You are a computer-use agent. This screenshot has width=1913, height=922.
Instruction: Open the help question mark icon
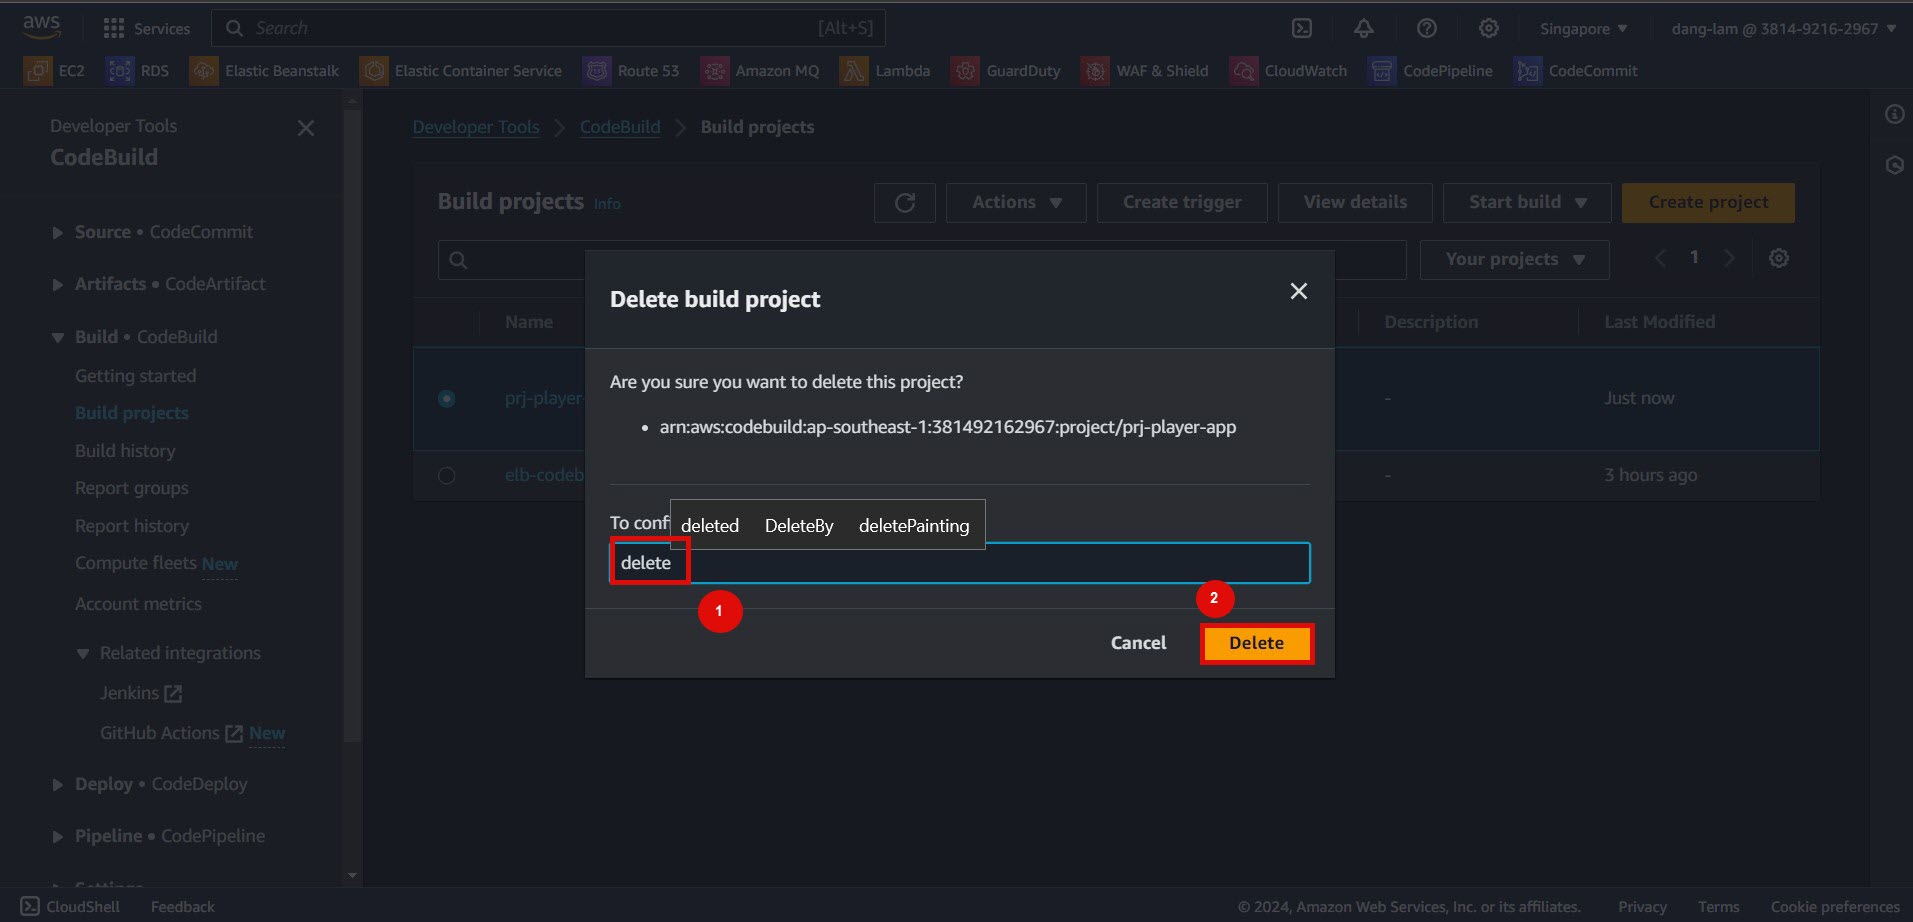coord(1427,28)
